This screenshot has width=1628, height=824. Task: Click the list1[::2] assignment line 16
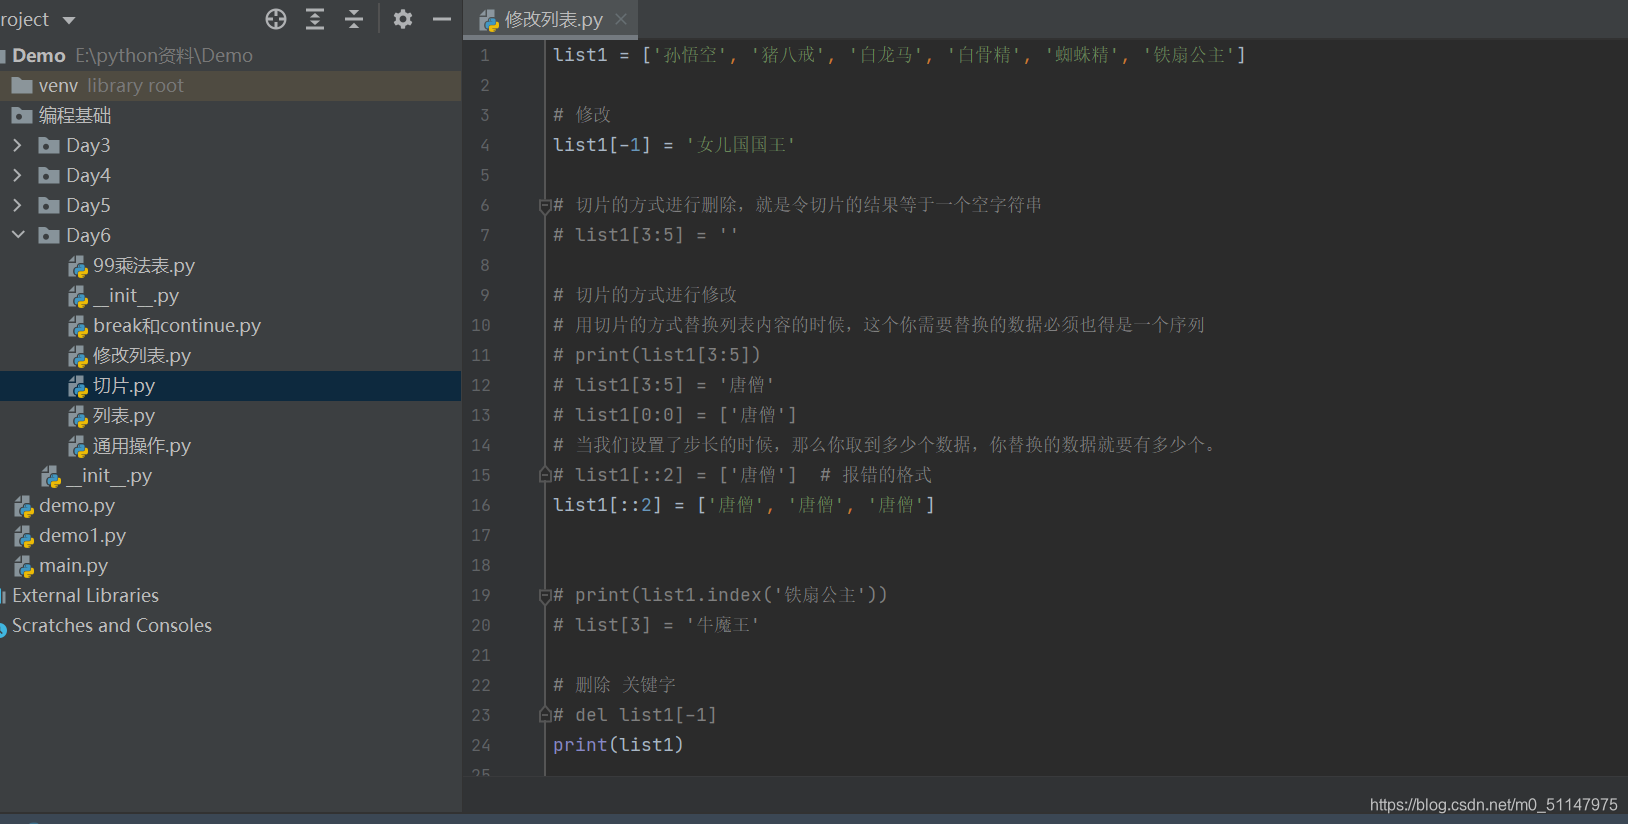744,505
